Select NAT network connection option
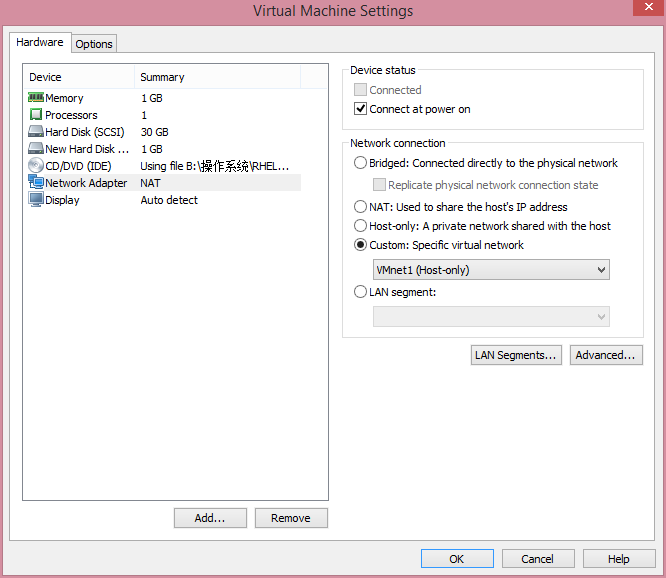The width and height of the screenshot is (666, 578). coord(360,207)
